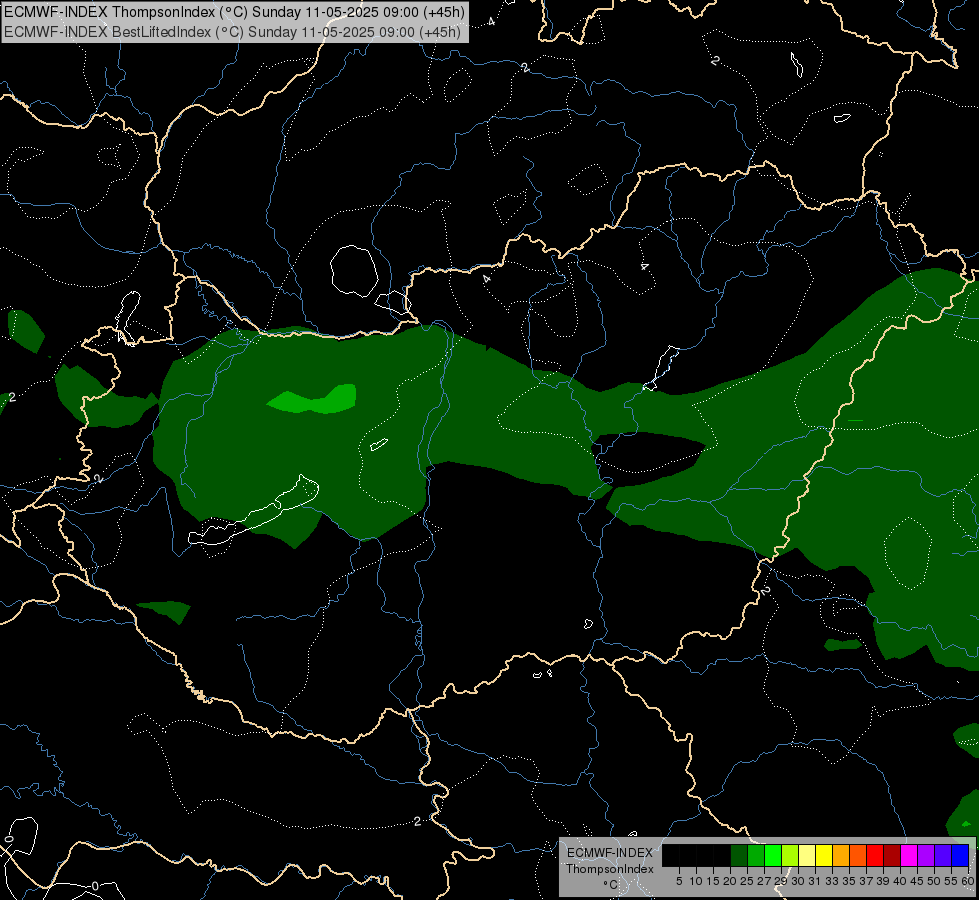The width and height of the screenshot is (979, 900).
Task: Click the legend tick value 30
Action: click(x=798, y=881)
